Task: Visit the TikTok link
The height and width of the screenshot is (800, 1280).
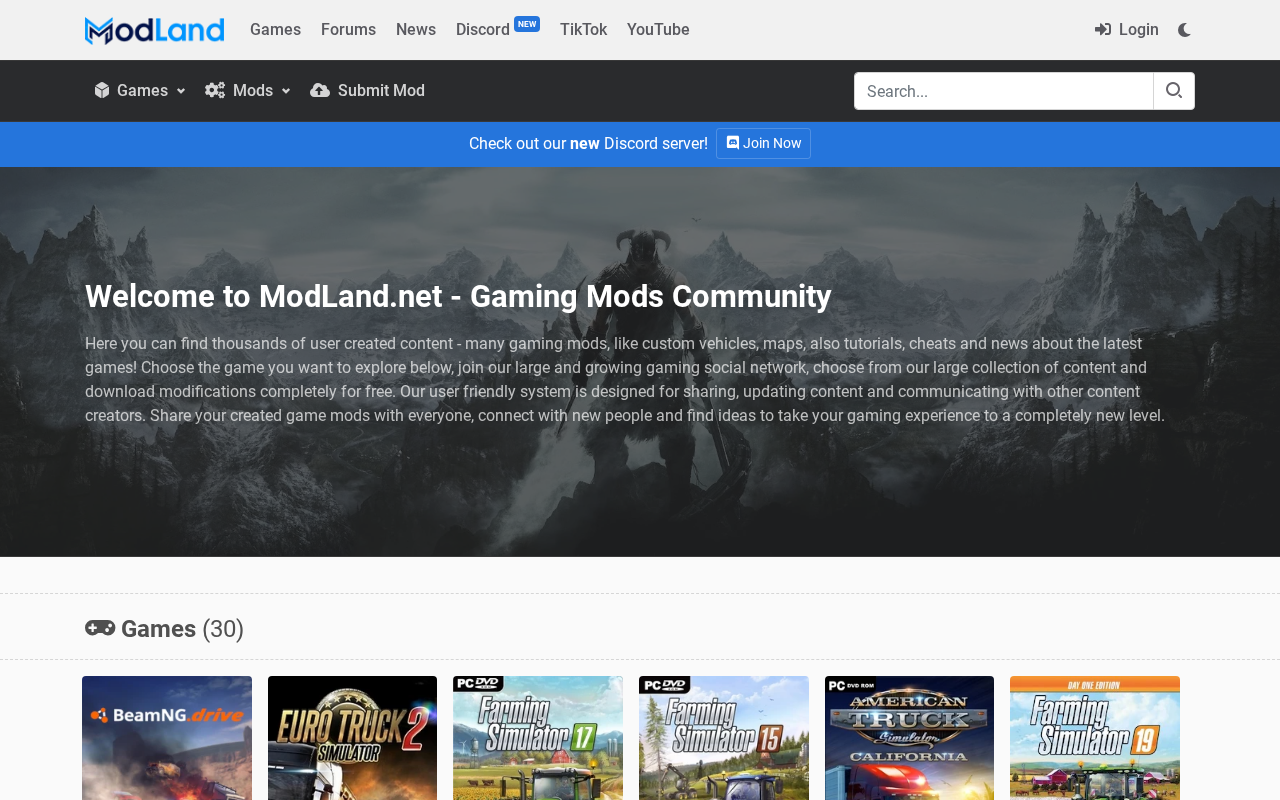Action: tap(583, 30)
